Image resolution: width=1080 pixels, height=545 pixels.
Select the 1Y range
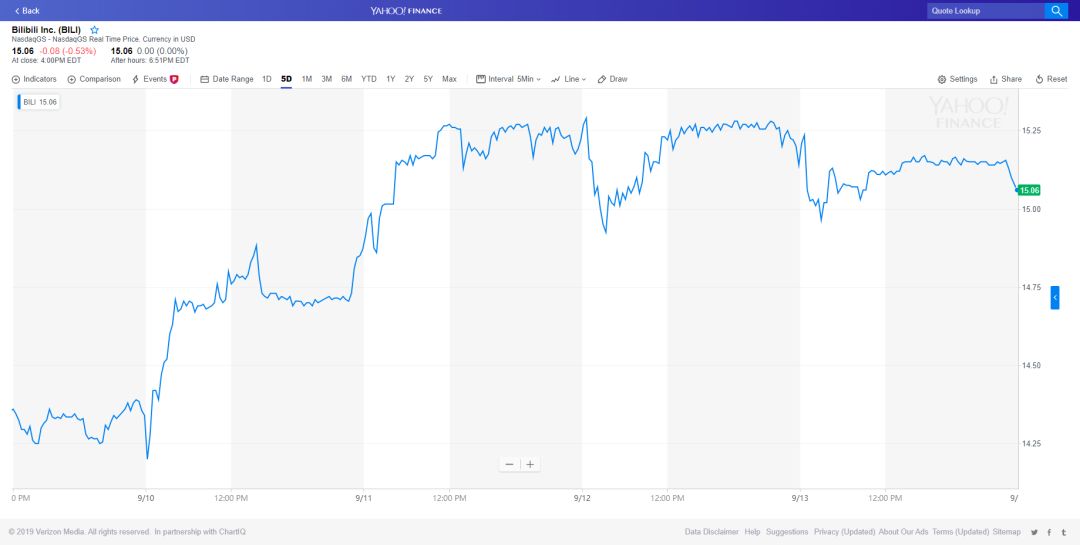coord(391,79)
